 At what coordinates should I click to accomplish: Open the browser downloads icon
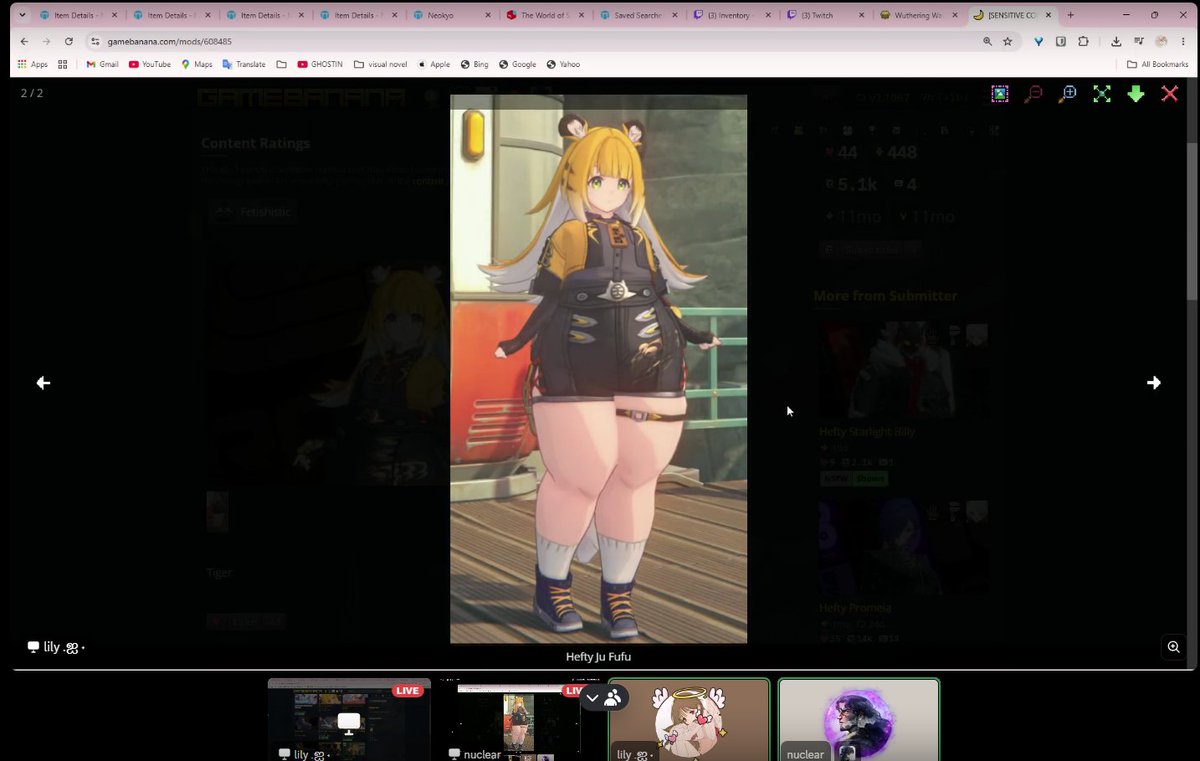point(1116,41)
